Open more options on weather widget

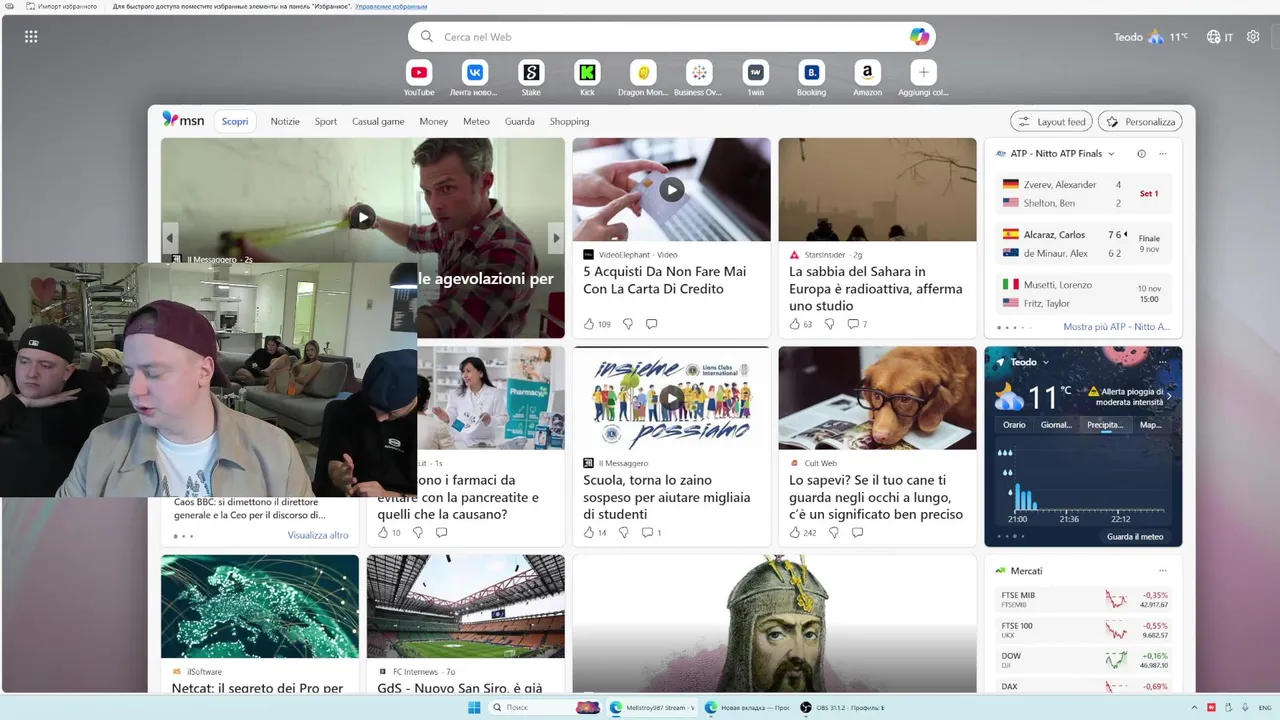(1162, 362)
